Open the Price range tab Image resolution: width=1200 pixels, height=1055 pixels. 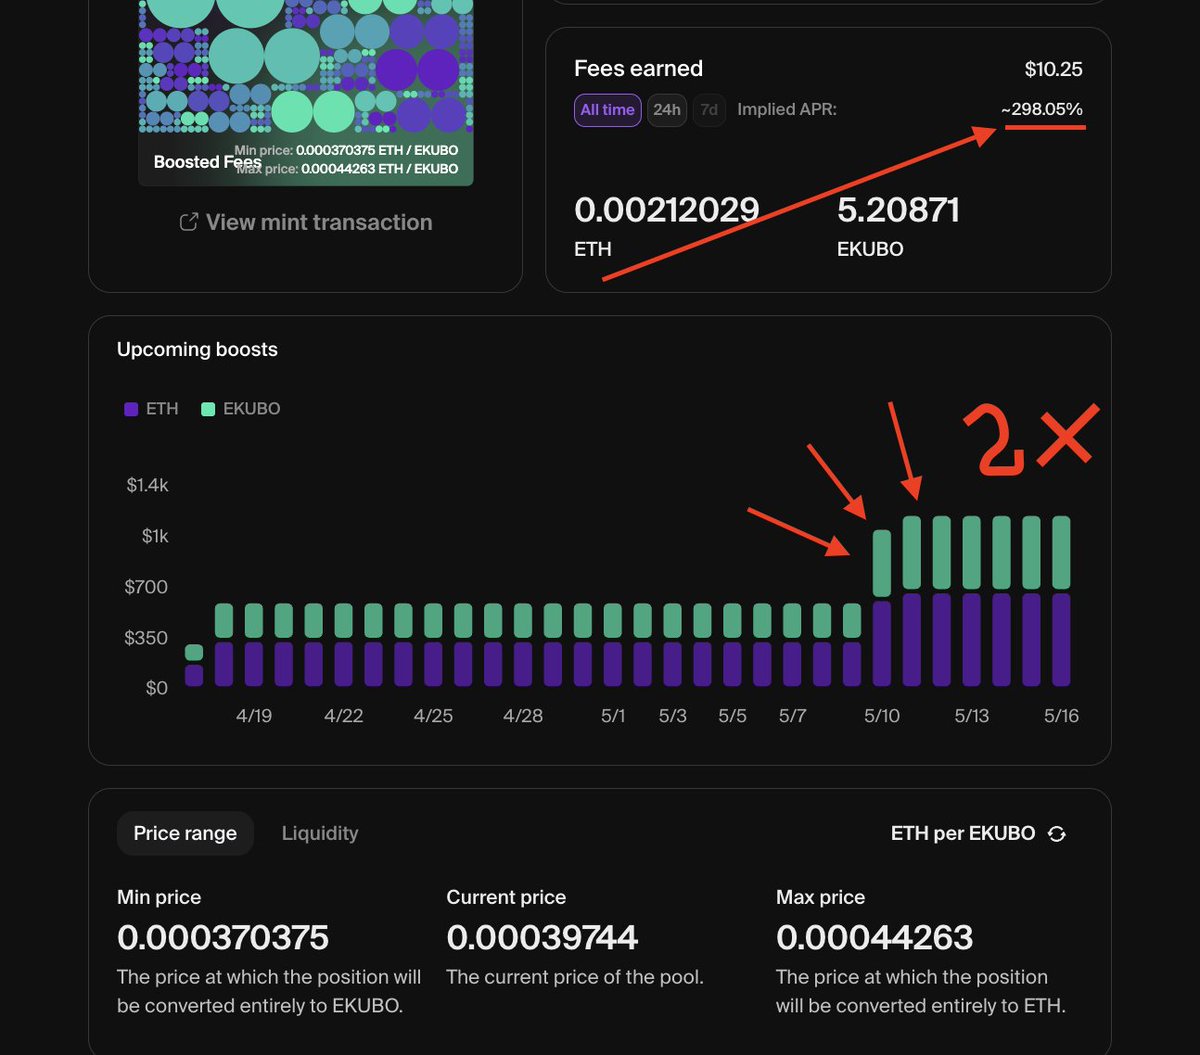(x=185, y=833)
